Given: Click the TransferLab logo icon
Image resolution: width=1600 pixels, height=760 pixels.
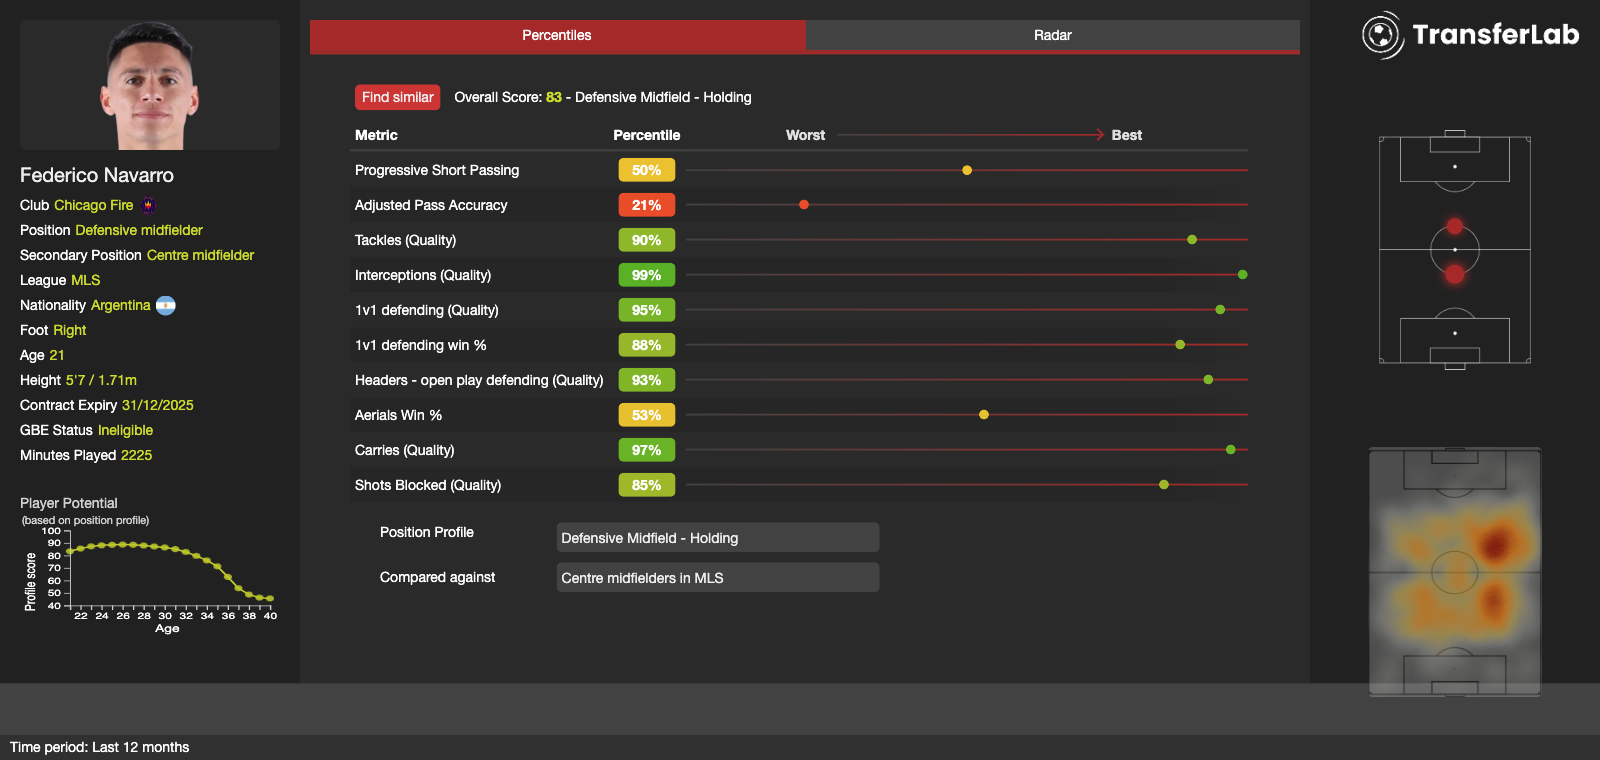Looking at the screenshot, I should pyautogui.click(x=1383, y=35).
